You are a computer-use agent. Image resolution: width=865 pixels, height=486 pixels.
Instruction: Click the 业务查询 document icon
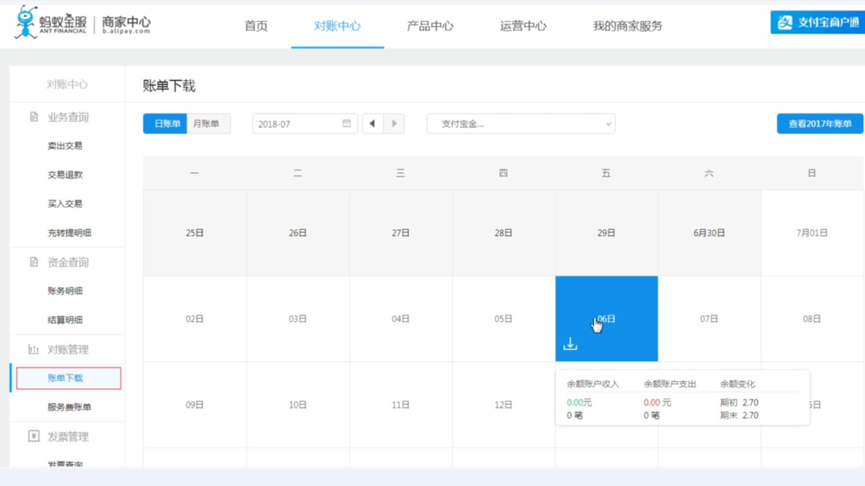[x=33, y=117]
